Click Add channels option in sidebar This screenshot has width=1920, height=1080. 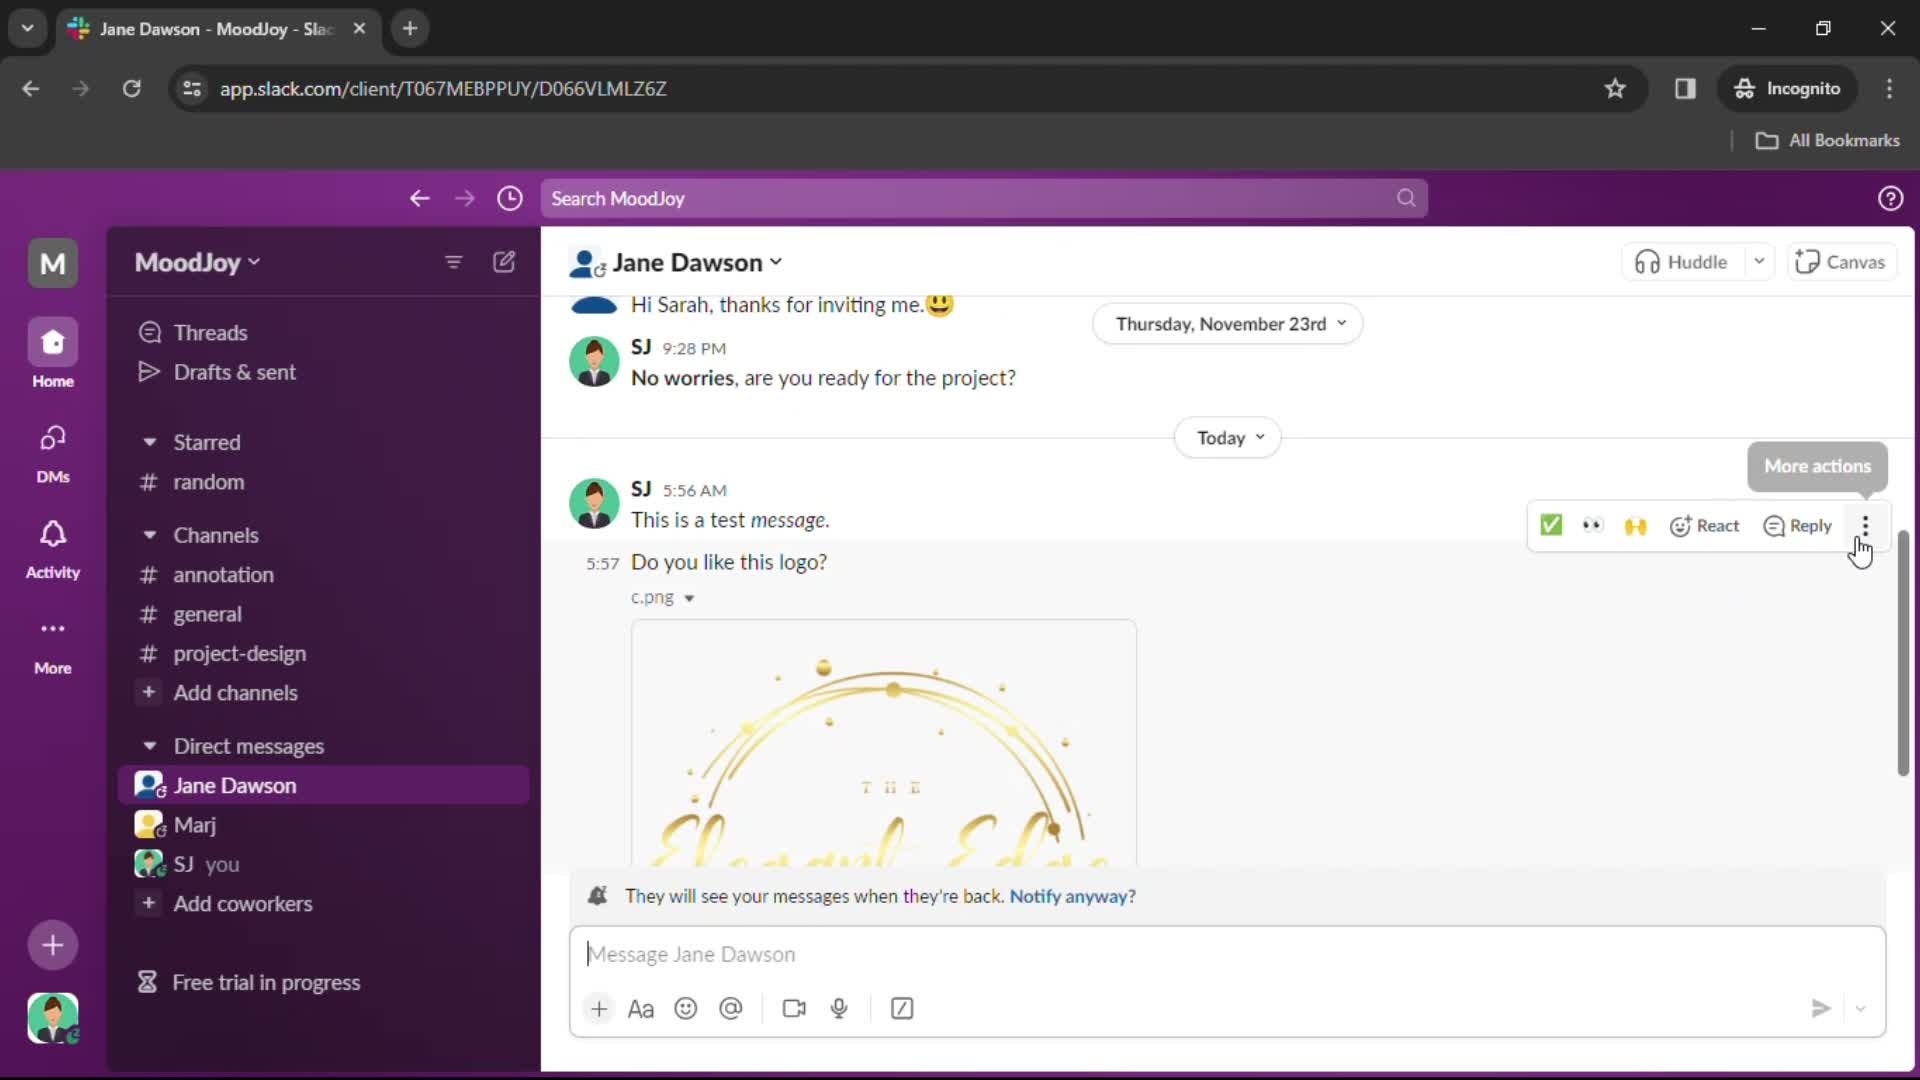tap(235, 691)
